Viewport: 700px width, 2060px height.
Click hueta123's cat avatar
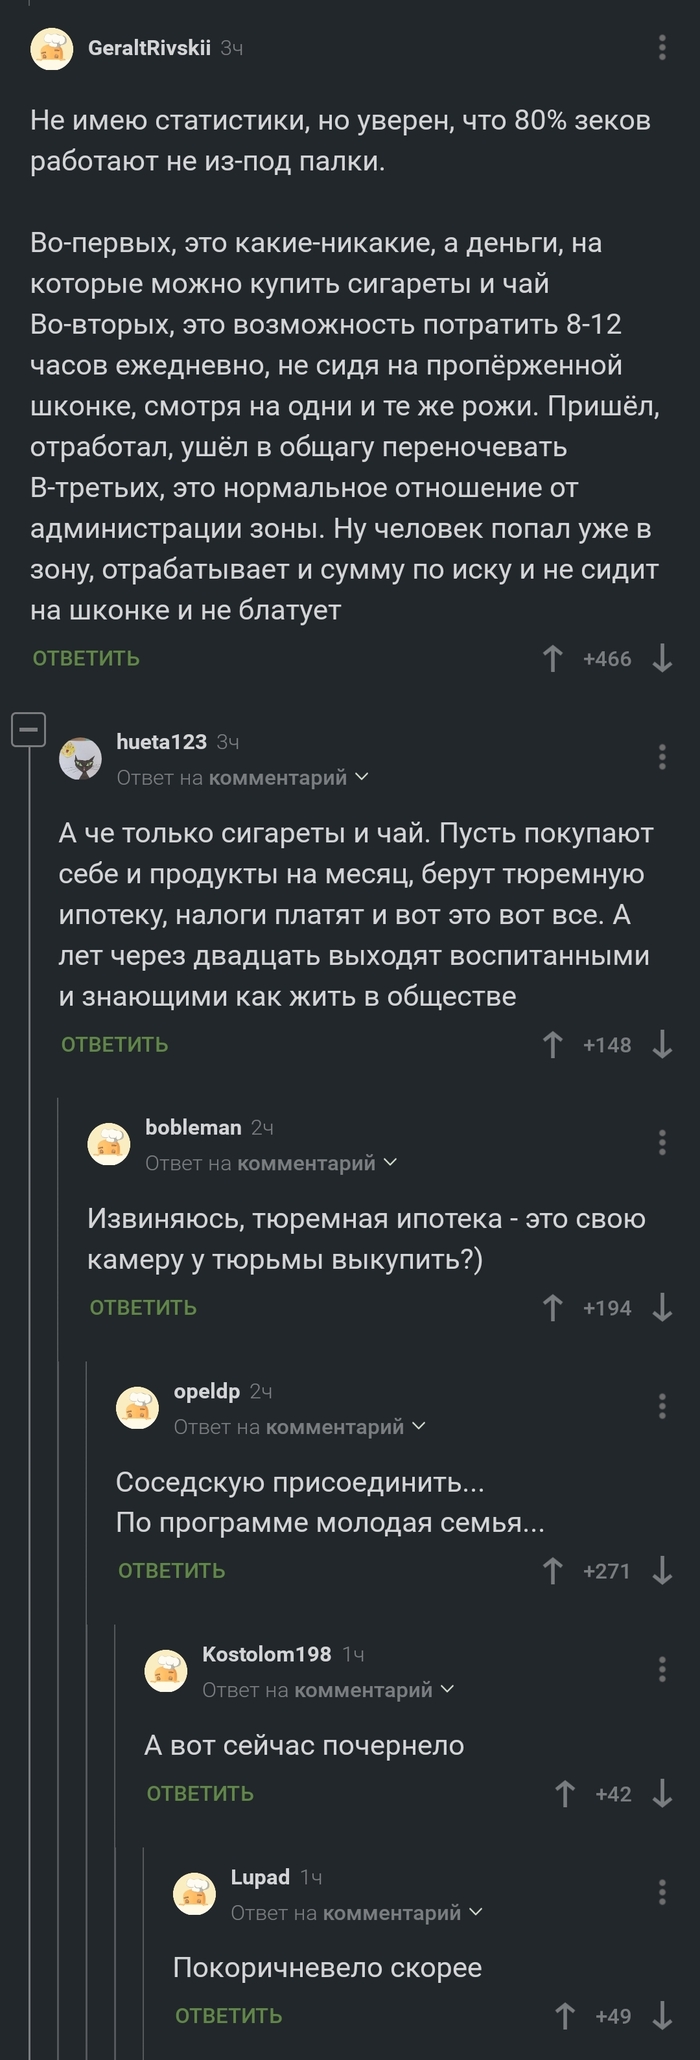(x=82, y=758)
